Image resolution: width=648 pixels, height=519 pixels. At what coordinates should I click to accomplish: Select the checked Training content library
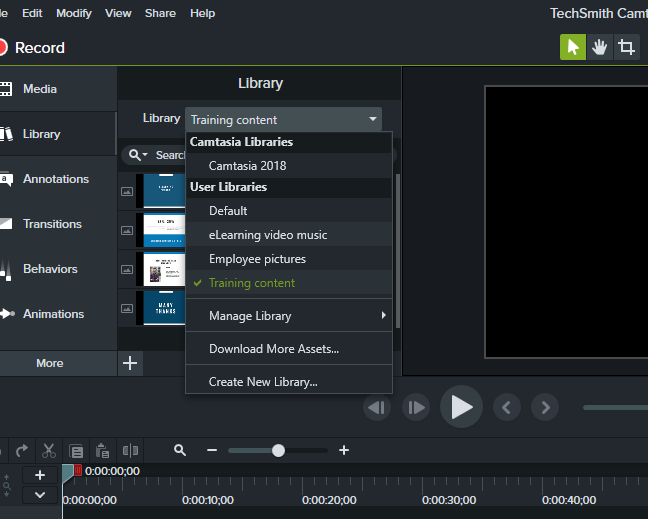click(289, 283)
